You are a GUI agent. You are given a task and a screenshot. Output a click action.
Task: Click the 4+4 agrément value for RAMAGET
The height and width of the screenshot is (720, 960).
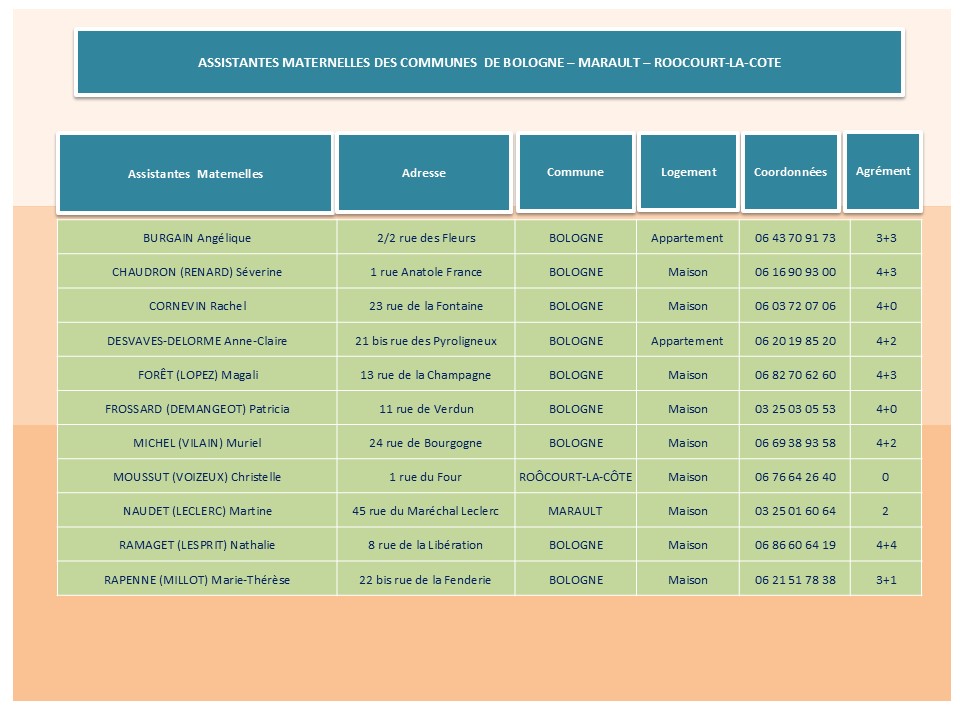coord(885,545)
